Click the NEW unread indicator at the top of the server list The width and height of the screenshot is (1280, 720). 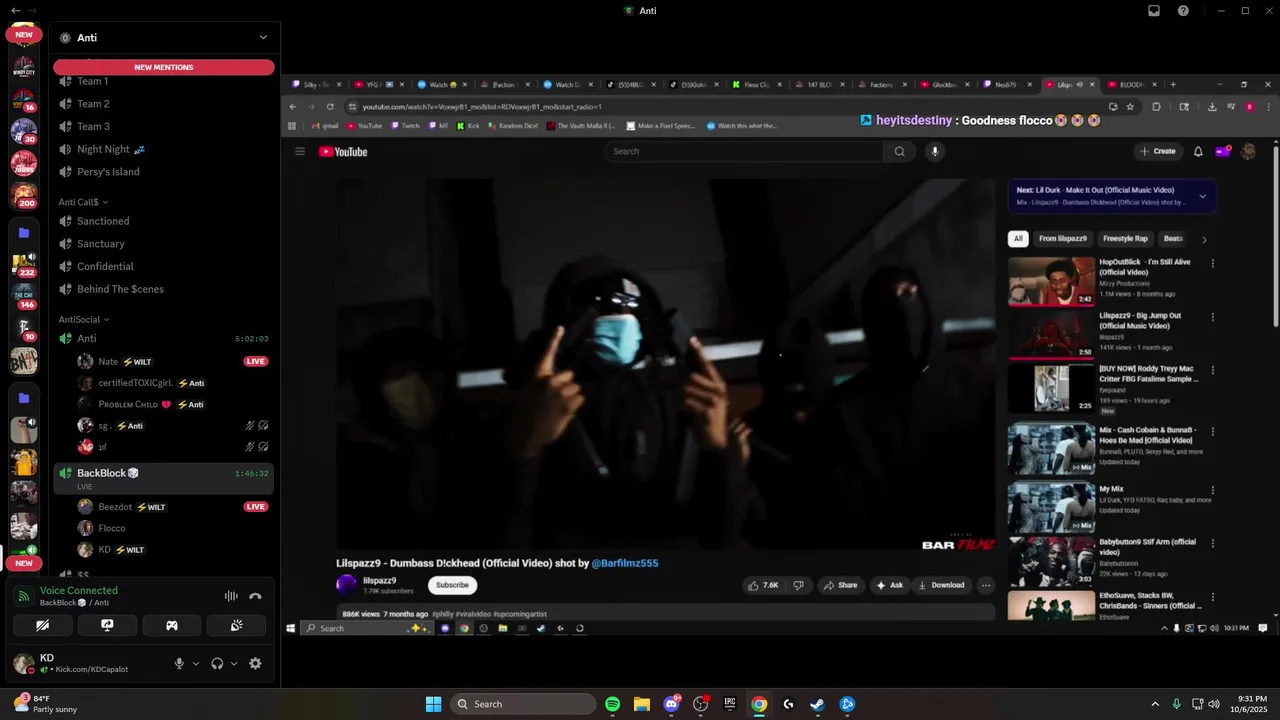[x=24, y=34]
